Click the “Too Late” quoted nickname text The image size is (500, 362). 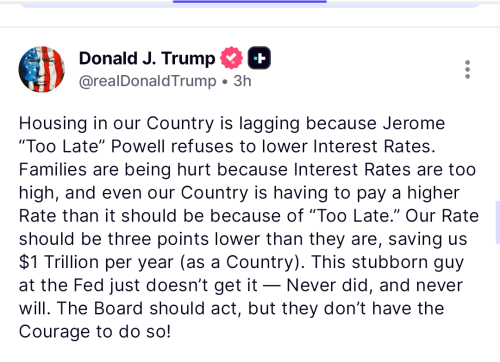pyautogui.click(x=62, y=147)
